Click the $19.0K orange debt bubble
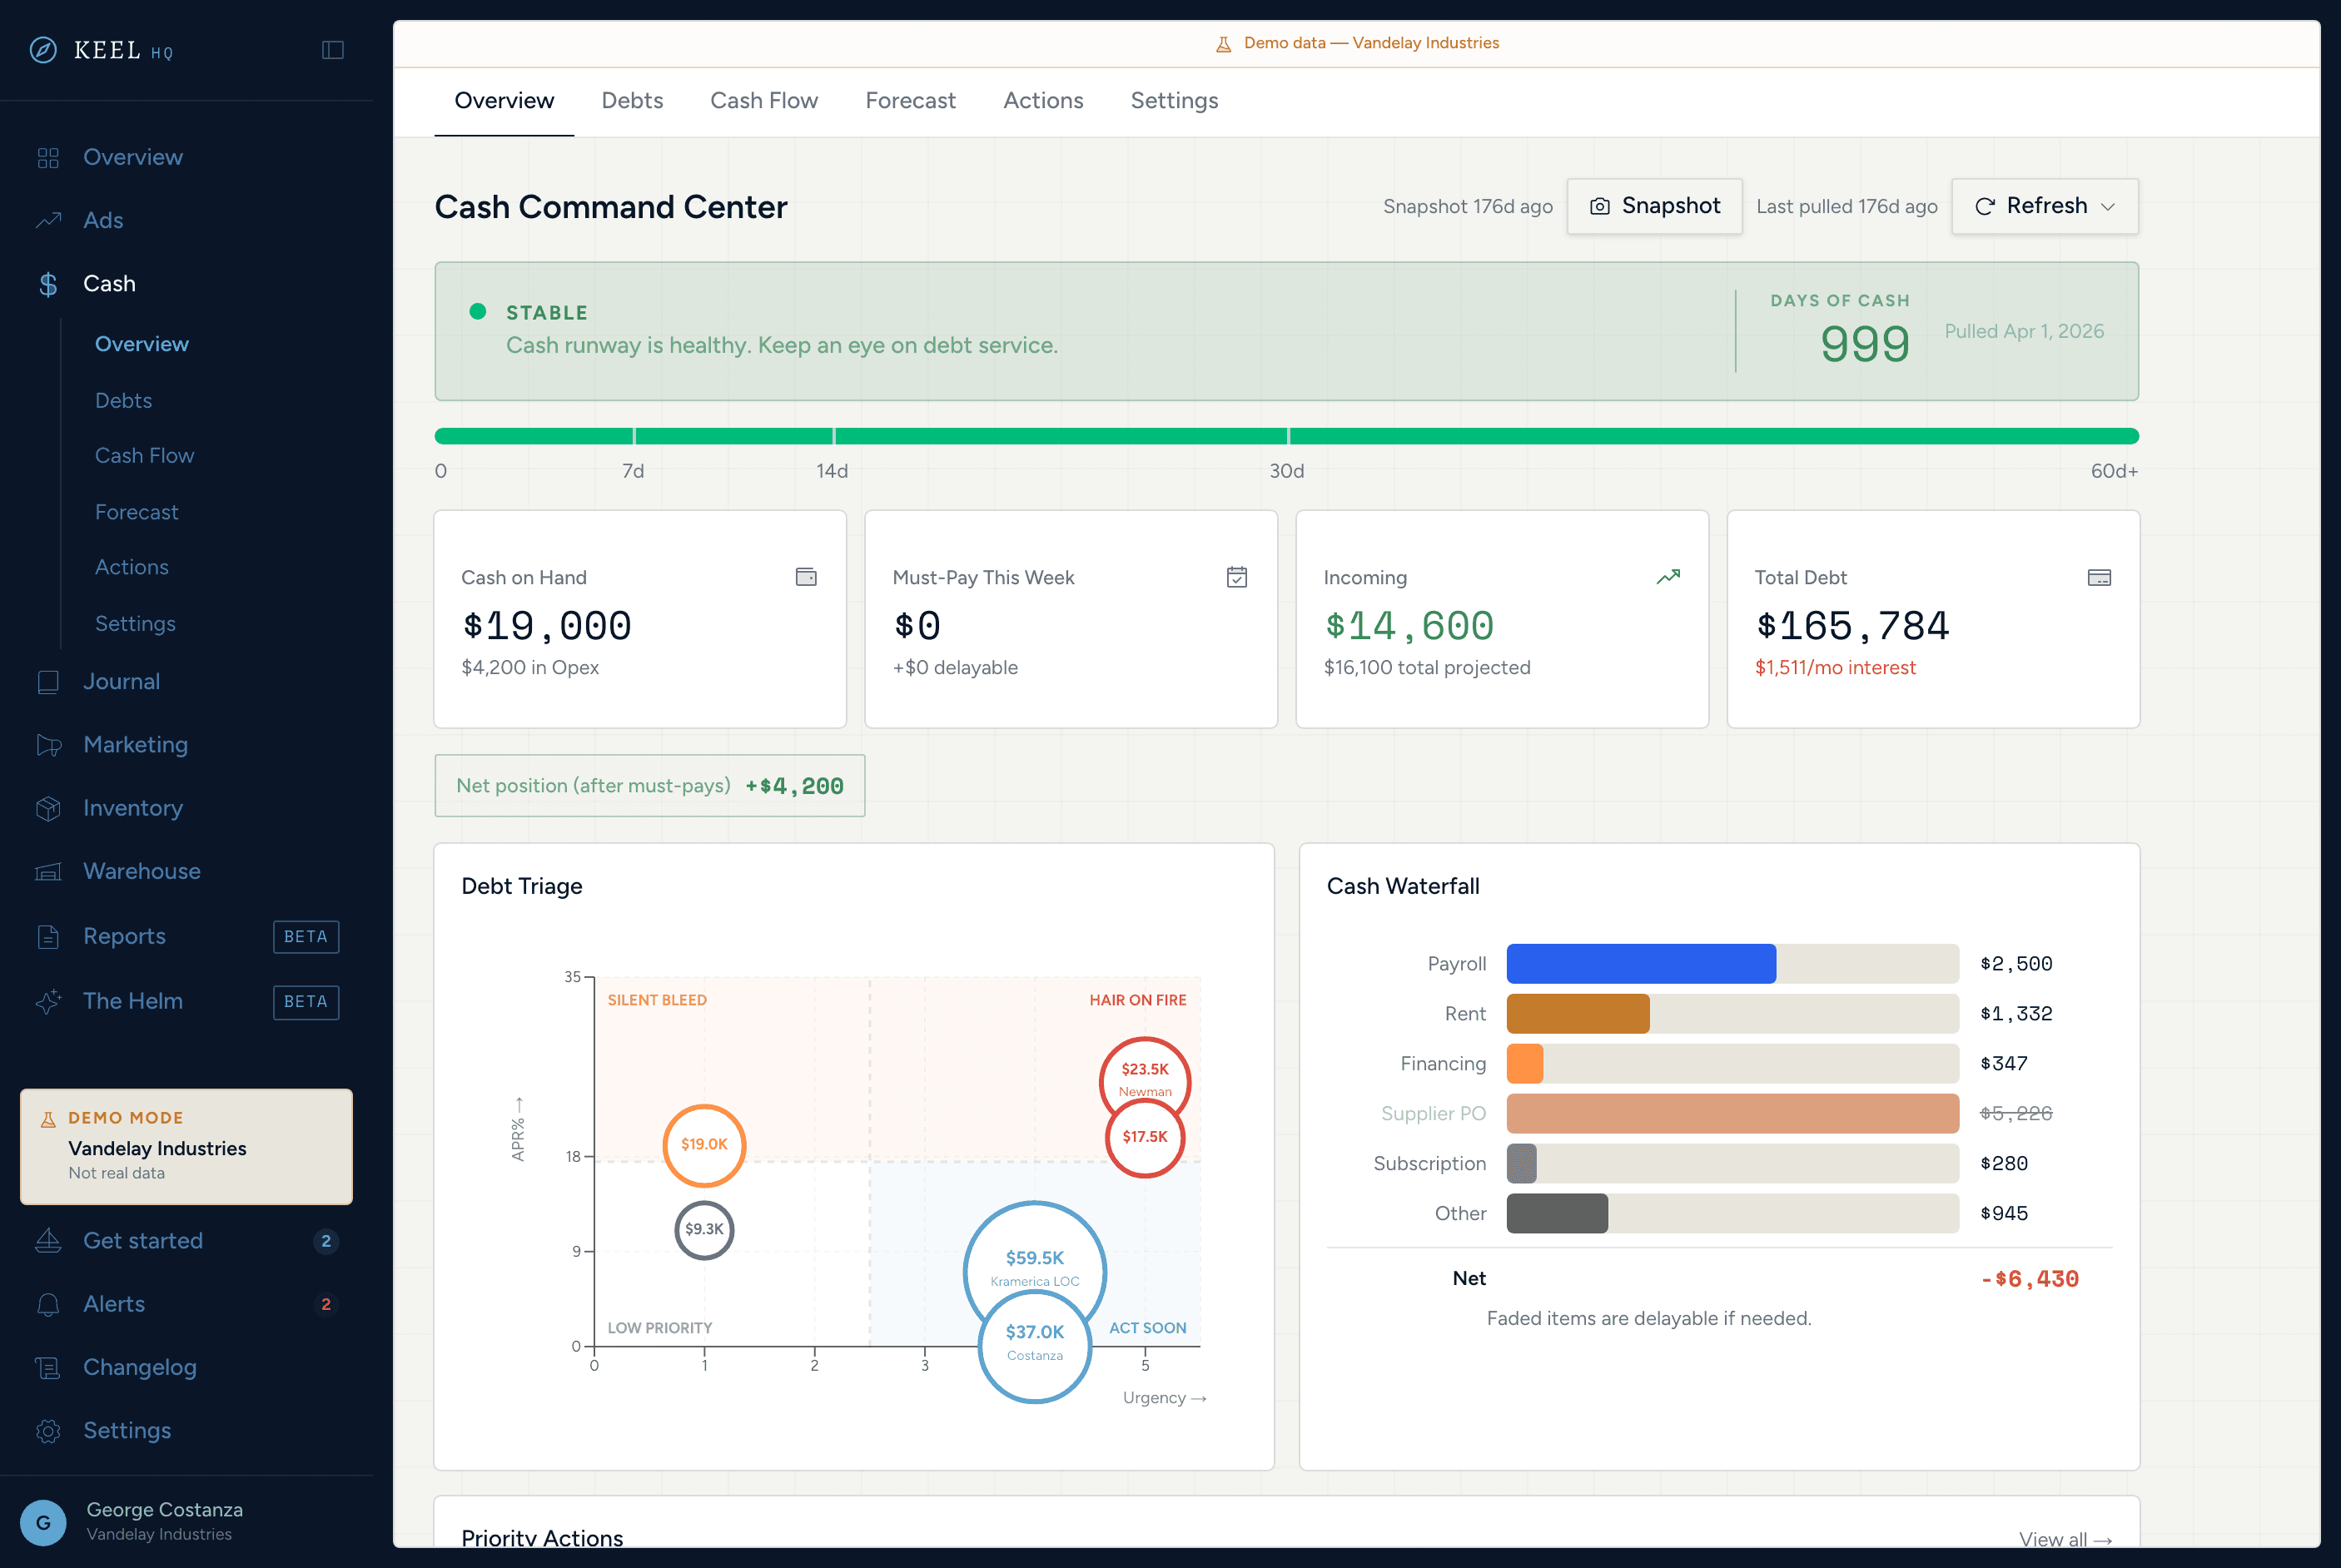2341x1568 pixels. 704,1144
